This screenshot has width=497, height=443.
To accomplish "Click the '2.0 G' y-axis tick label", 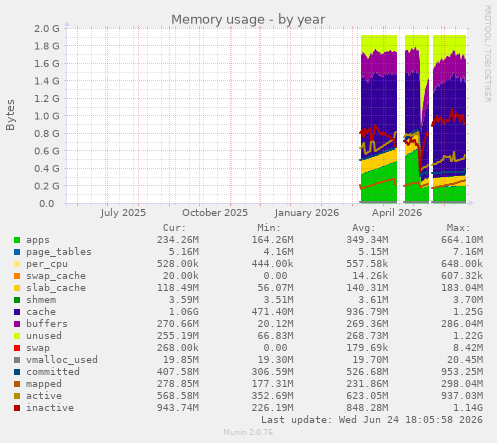I will pyautogui.click(x=47, y=28).
